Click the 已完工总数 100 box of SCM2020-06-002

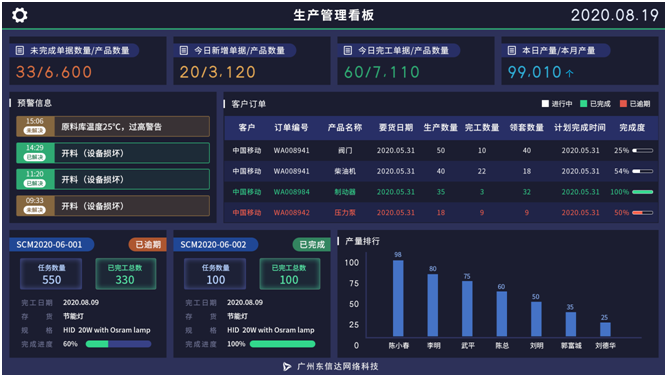click(289, 274)
